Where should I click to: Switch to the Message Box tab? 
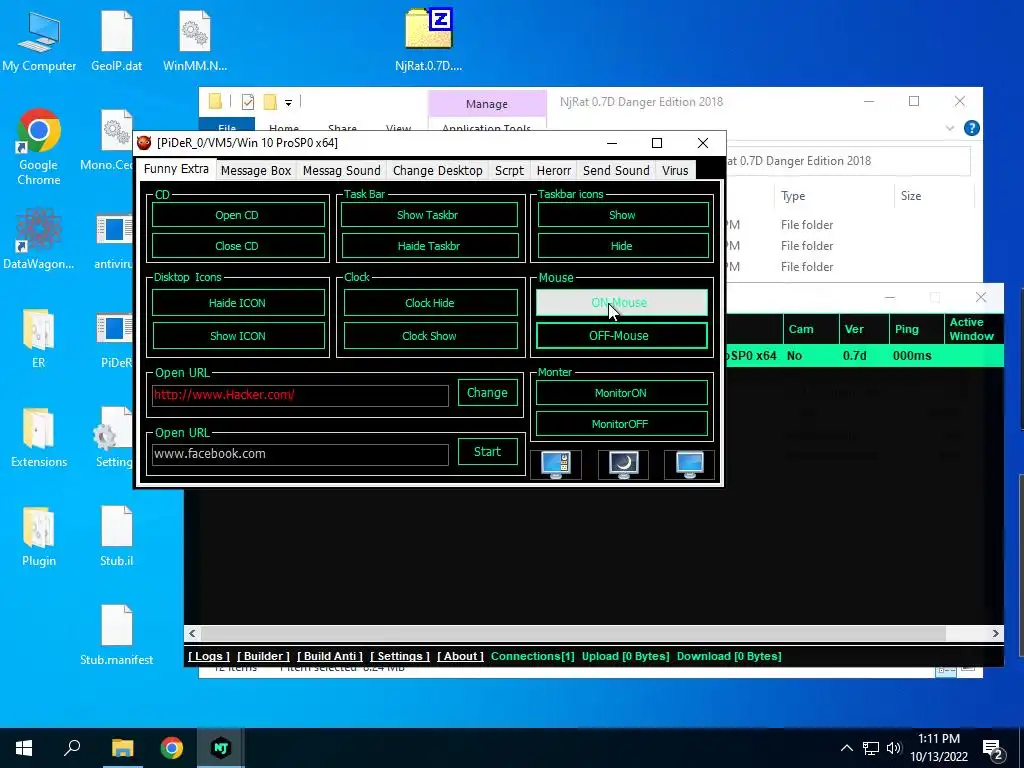256,170
